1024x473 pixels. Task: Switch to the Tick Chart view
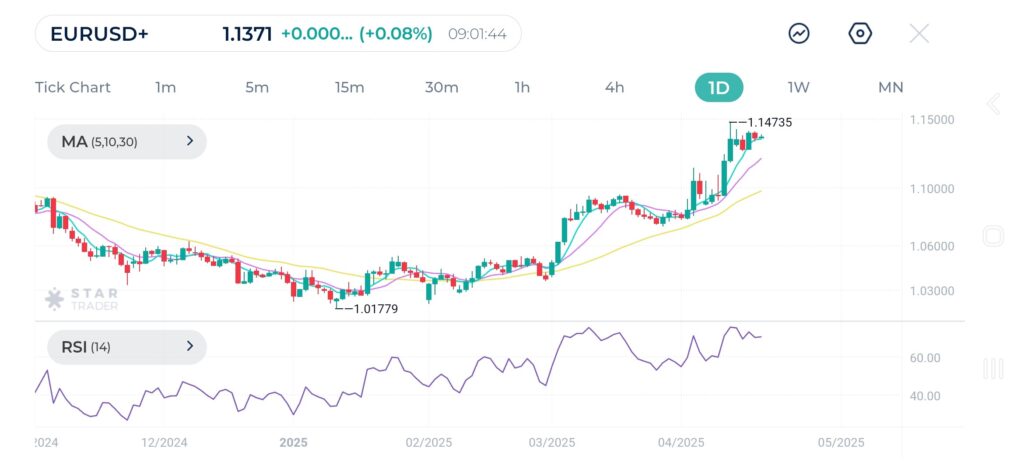[73, 87]
